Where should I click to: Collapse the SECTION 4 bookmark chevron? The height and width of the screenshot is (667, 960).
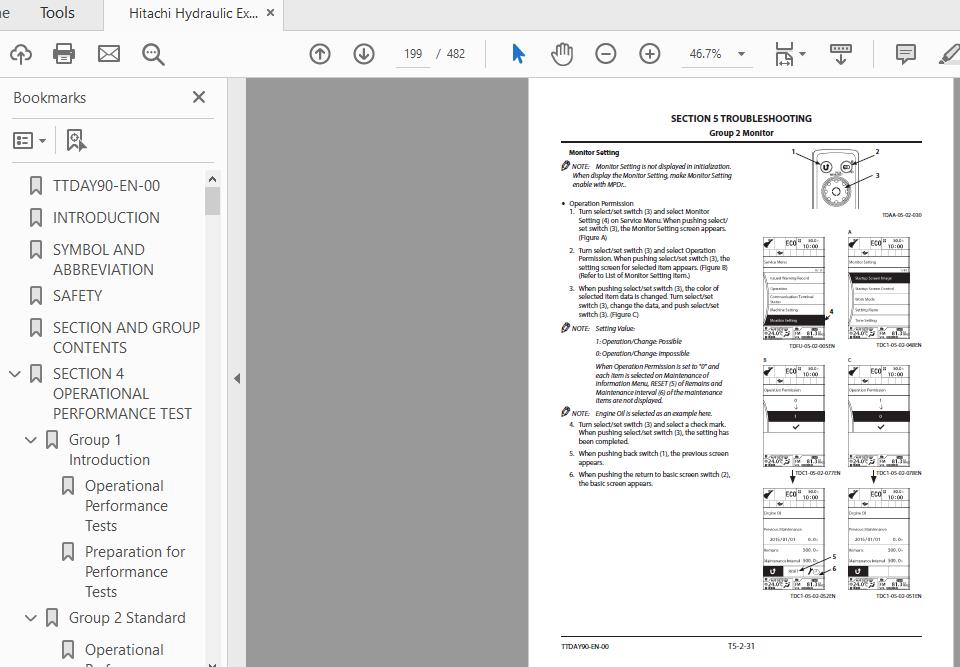click(x=15, y=374)
